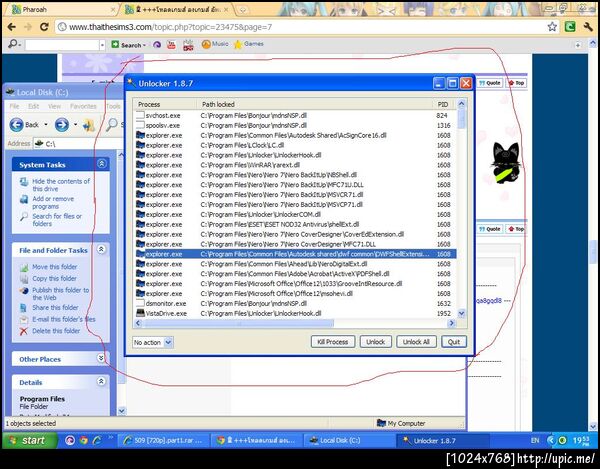600x469 pixels.
Task: Select the row locking LClock LC.dll
Action: click(295, 145)
